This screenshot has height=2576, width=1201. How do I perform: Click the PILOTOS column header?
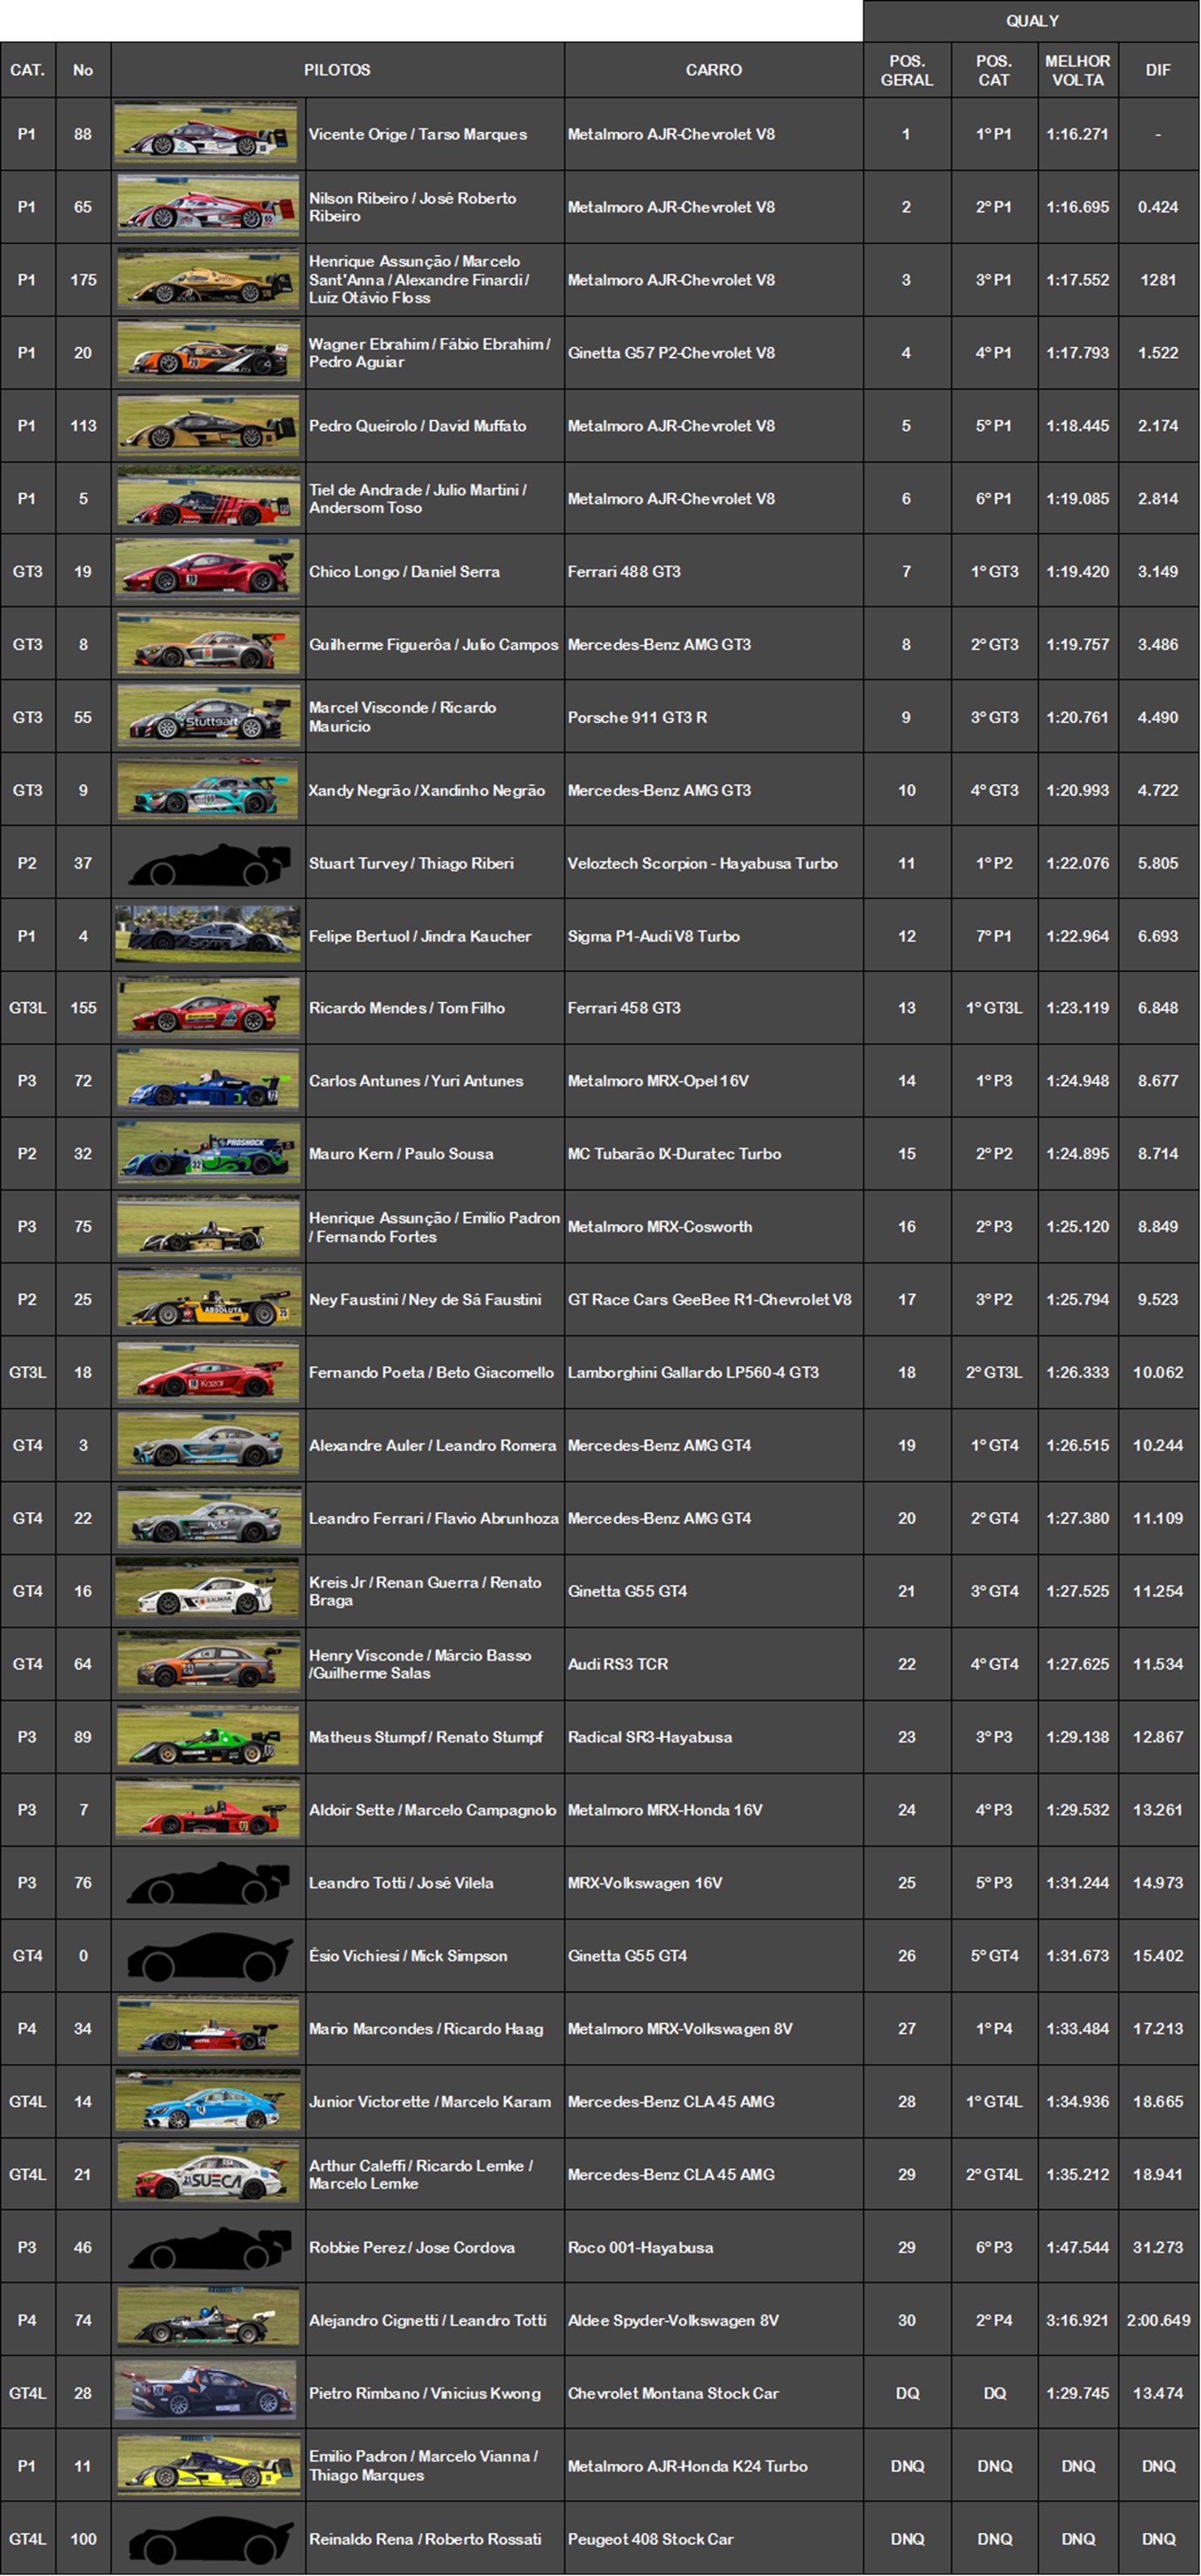click(337, 70)
